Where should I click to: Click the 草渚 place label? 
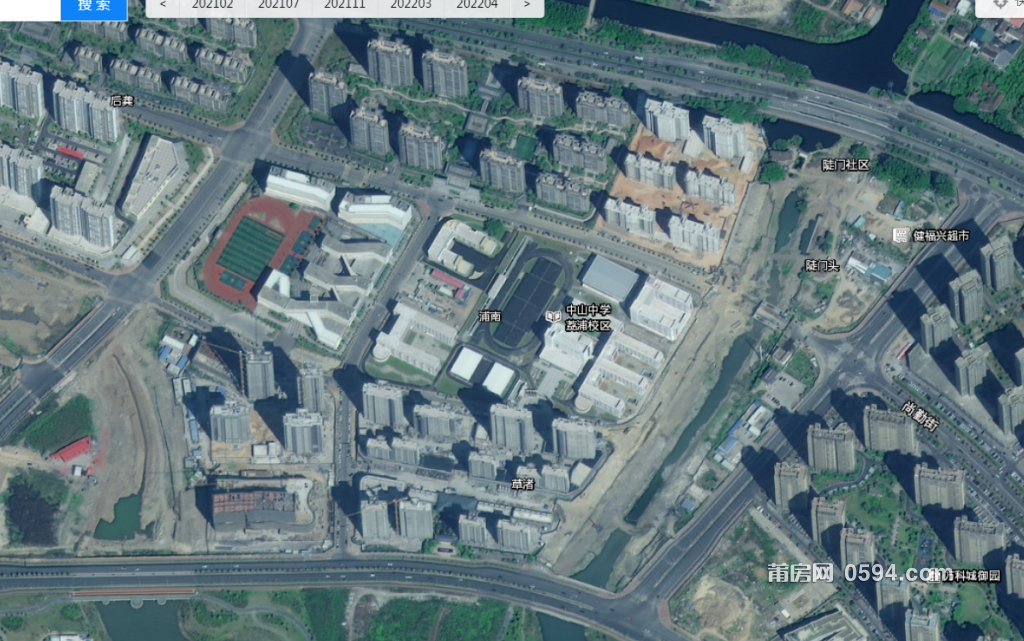click(522, 484)
